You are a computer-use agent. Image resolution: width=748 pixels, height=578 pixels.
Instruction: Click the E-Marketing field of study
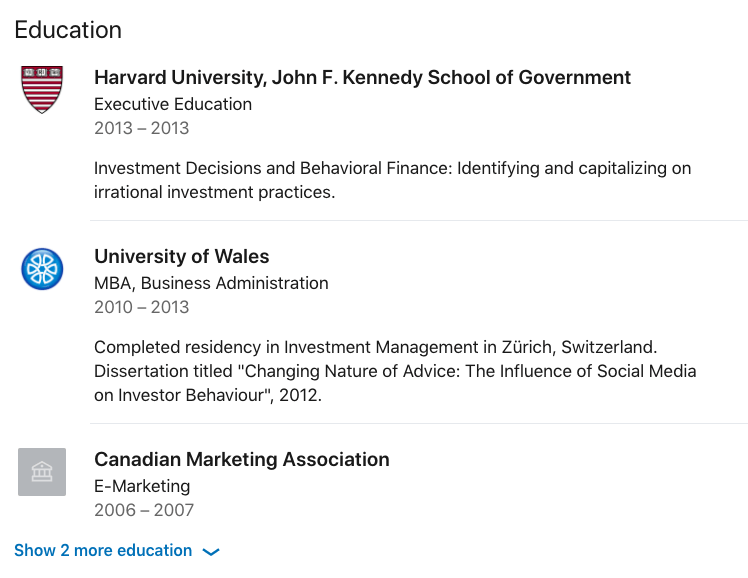142,486
